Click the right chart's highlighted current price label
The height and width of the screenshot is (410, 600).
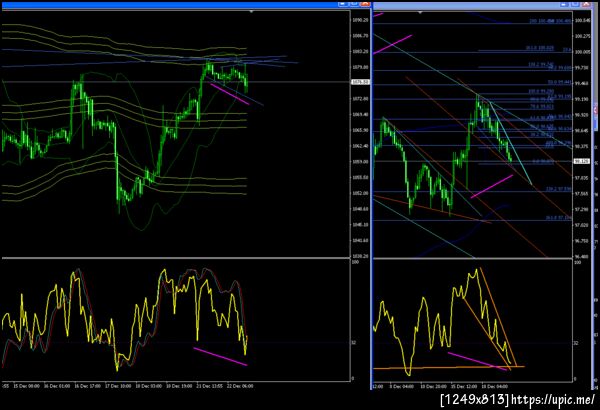pyautogui.click(x=582, y=161)
